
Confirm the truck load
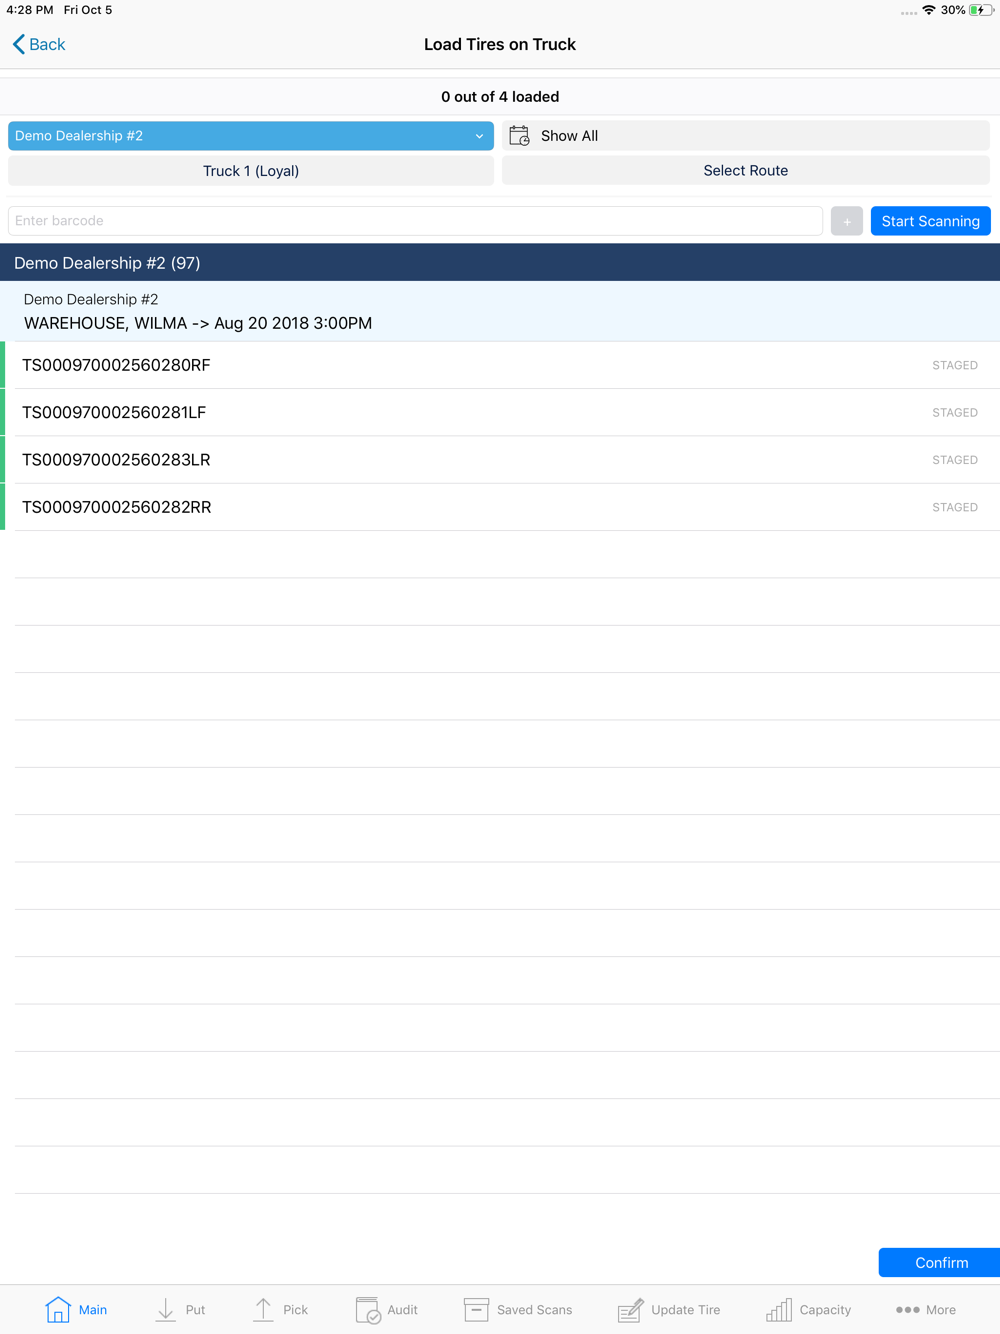coord(940,1263)
